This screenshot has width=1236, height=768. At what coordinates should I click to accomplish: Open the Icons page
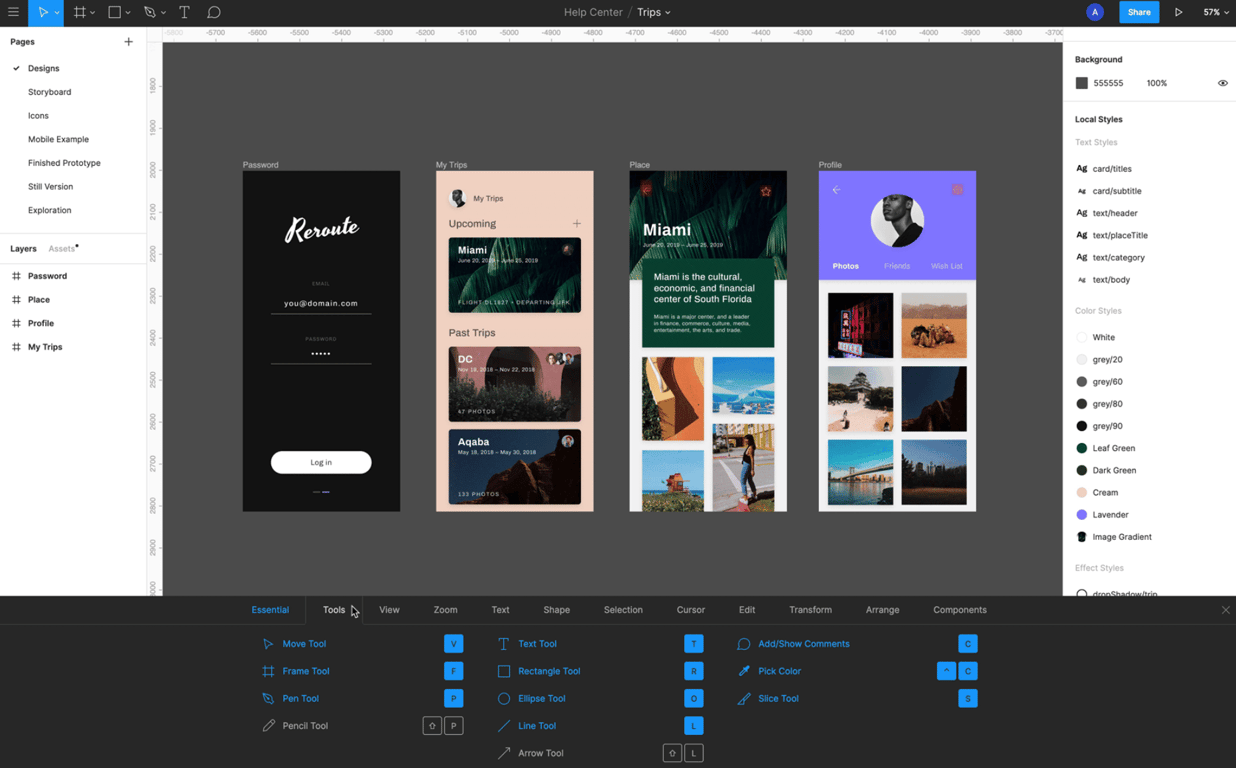[38, 115]
